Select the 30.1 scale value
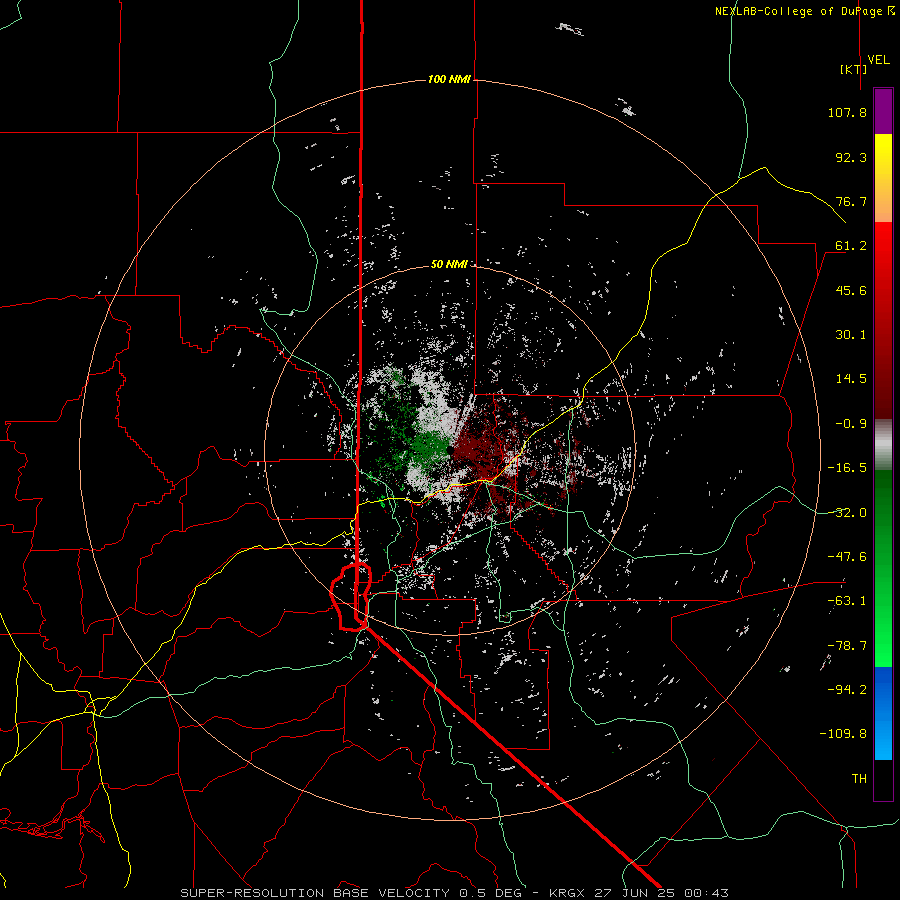The width and height of the screenshot is (900, 900). click(851, 335)
